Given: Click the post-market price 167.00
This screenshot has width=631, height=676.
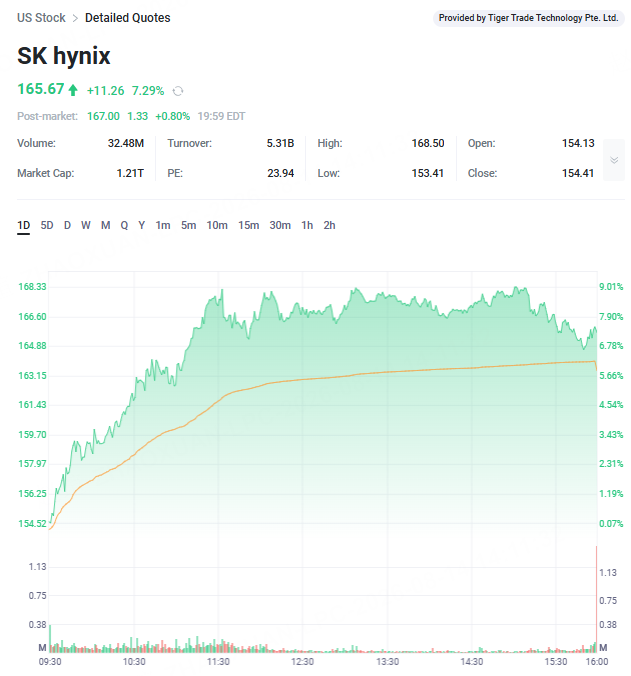Looking at the screenshot, I should tap(103, 116).
